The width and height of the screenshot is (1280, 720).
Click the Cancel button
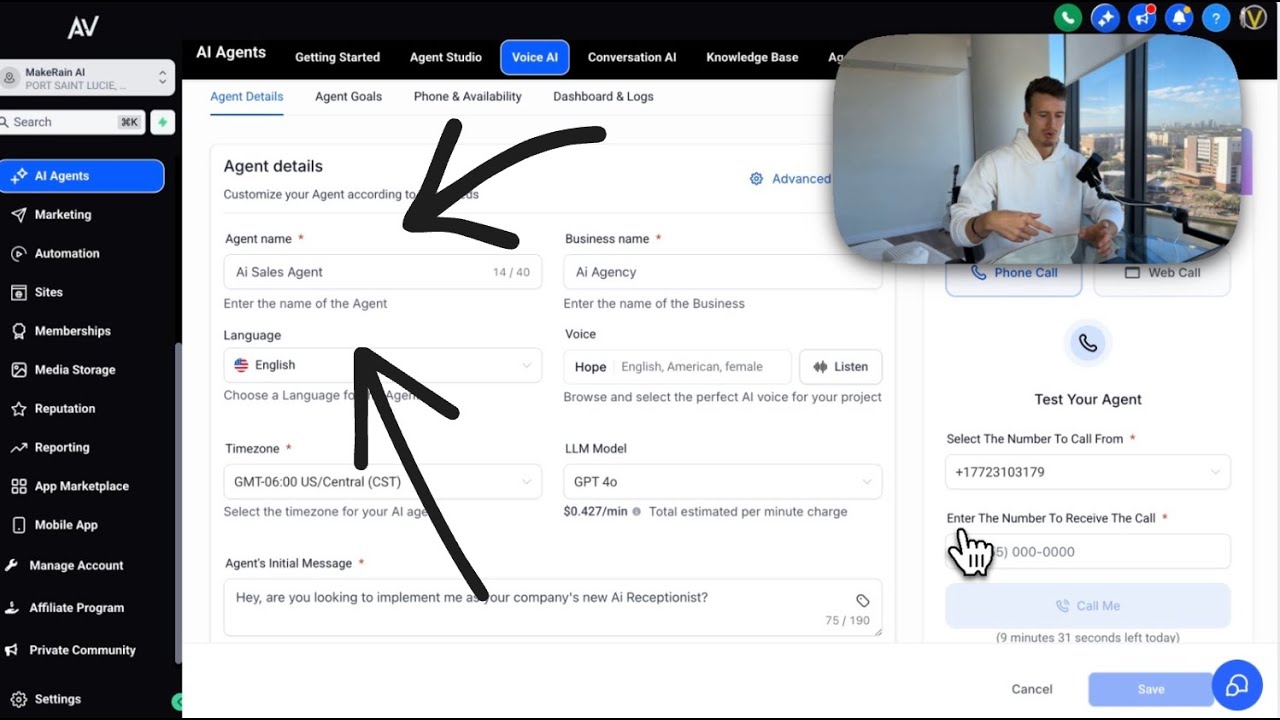pyautogui.click(x=1032, y=689)
